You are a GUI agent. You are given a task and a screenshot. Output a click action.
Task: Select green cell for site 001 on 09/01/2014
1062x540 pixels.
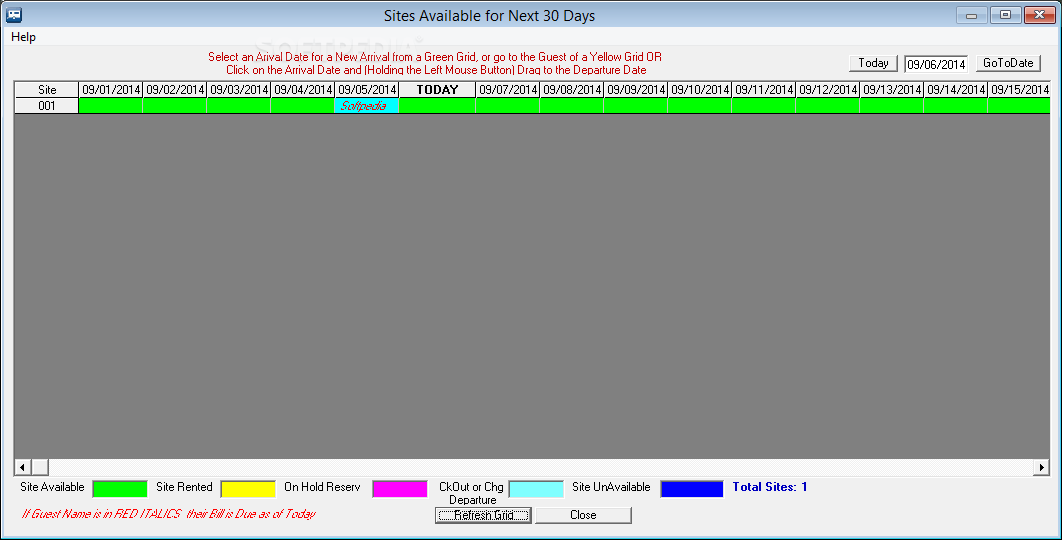(111, 106)
